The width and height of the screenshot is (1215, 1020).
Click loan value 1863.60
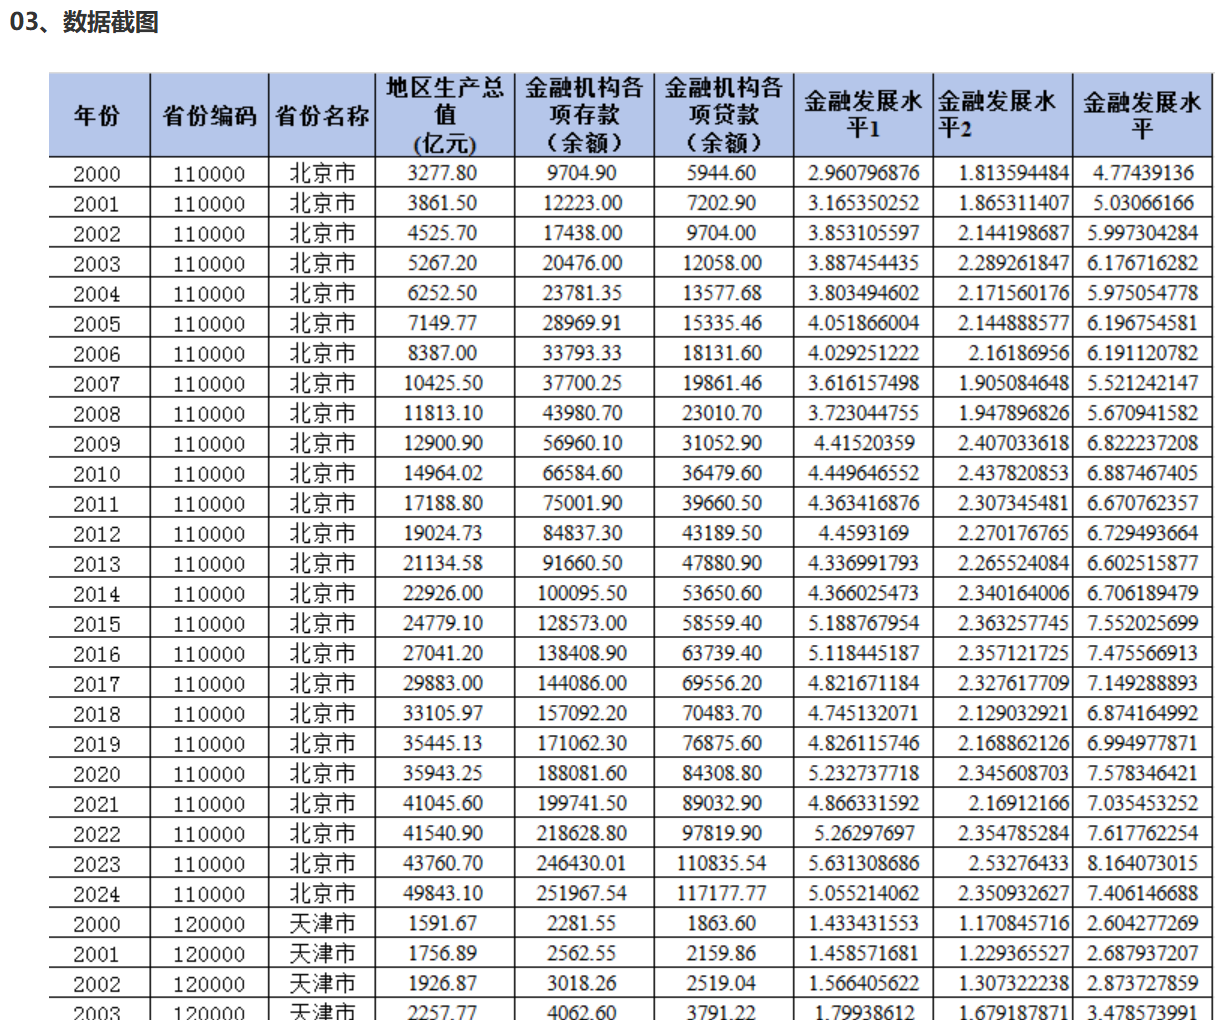point(722,923)
